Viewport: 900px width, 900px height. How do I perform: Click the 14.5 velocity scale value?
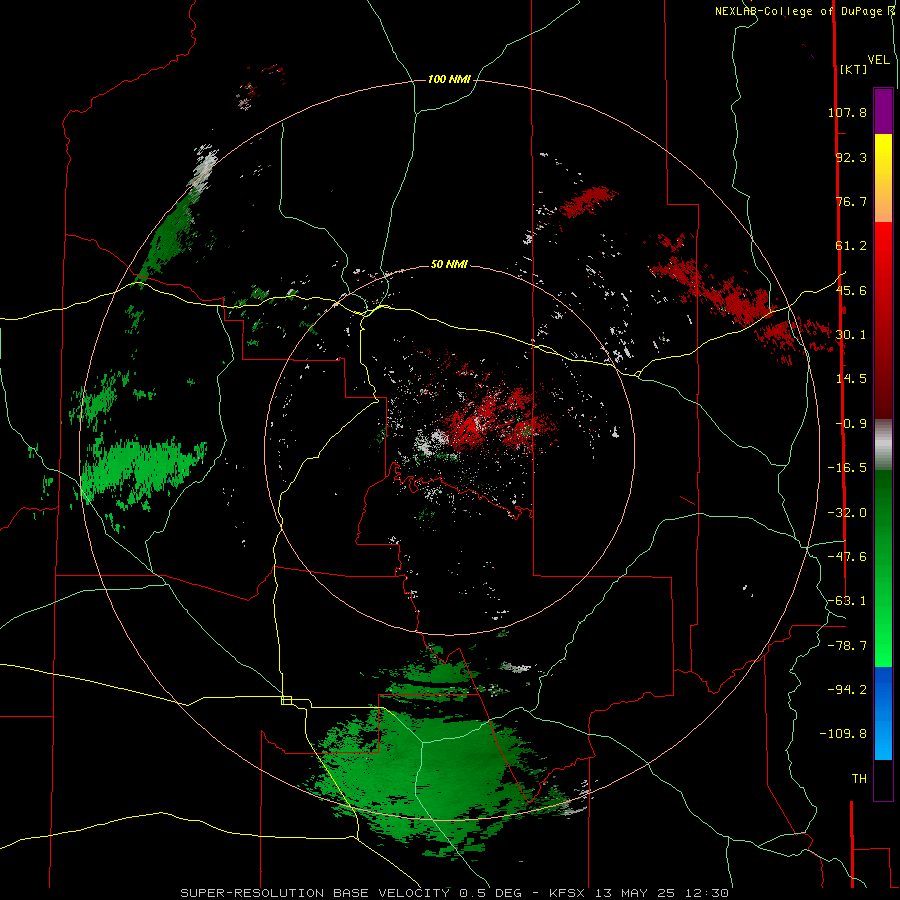[x=851, y=379]
